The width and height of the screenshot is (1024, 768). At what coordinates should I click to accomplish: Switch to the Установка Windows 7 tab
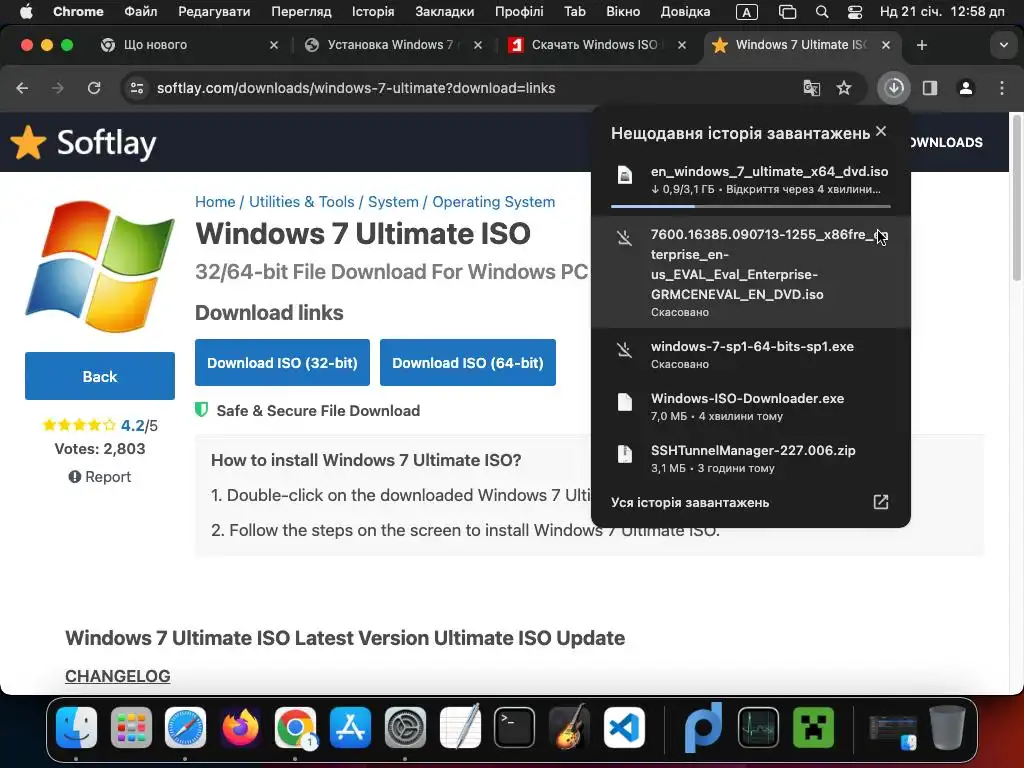tap(390, 45)
